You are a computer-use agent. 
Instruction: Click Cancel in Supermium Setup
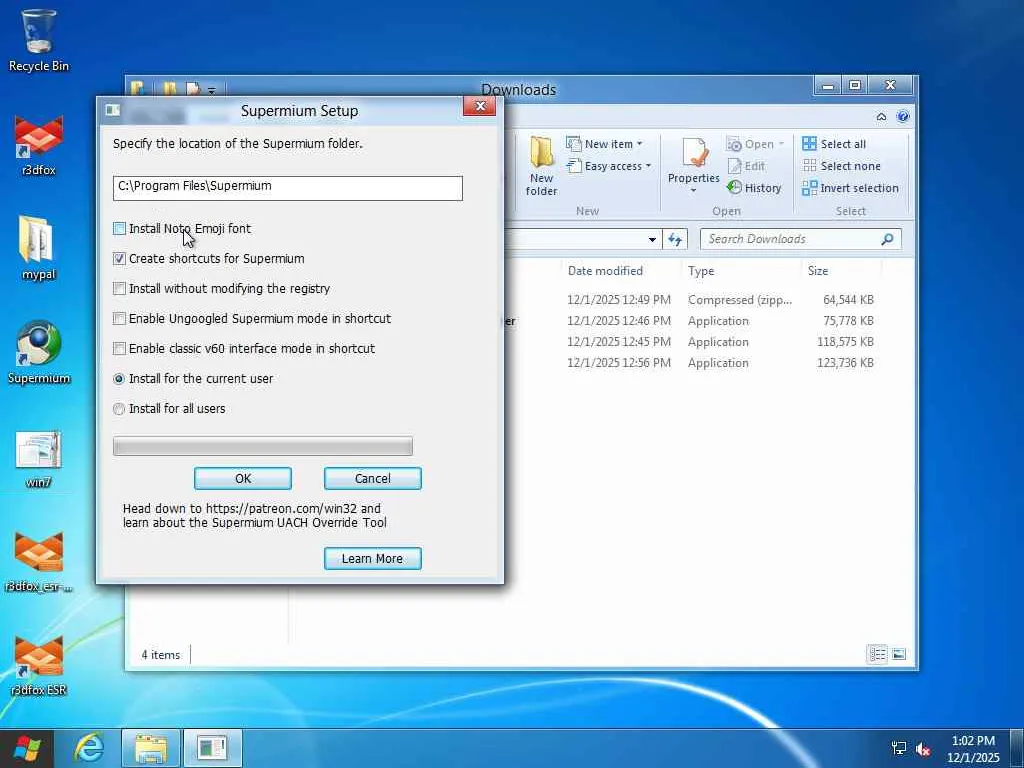(373, 479)
